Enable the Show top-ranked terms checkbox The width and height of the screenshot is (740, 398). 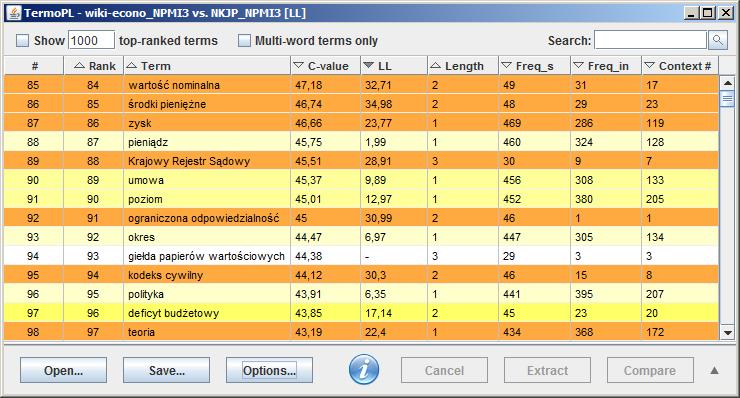(x=23, y=41)
